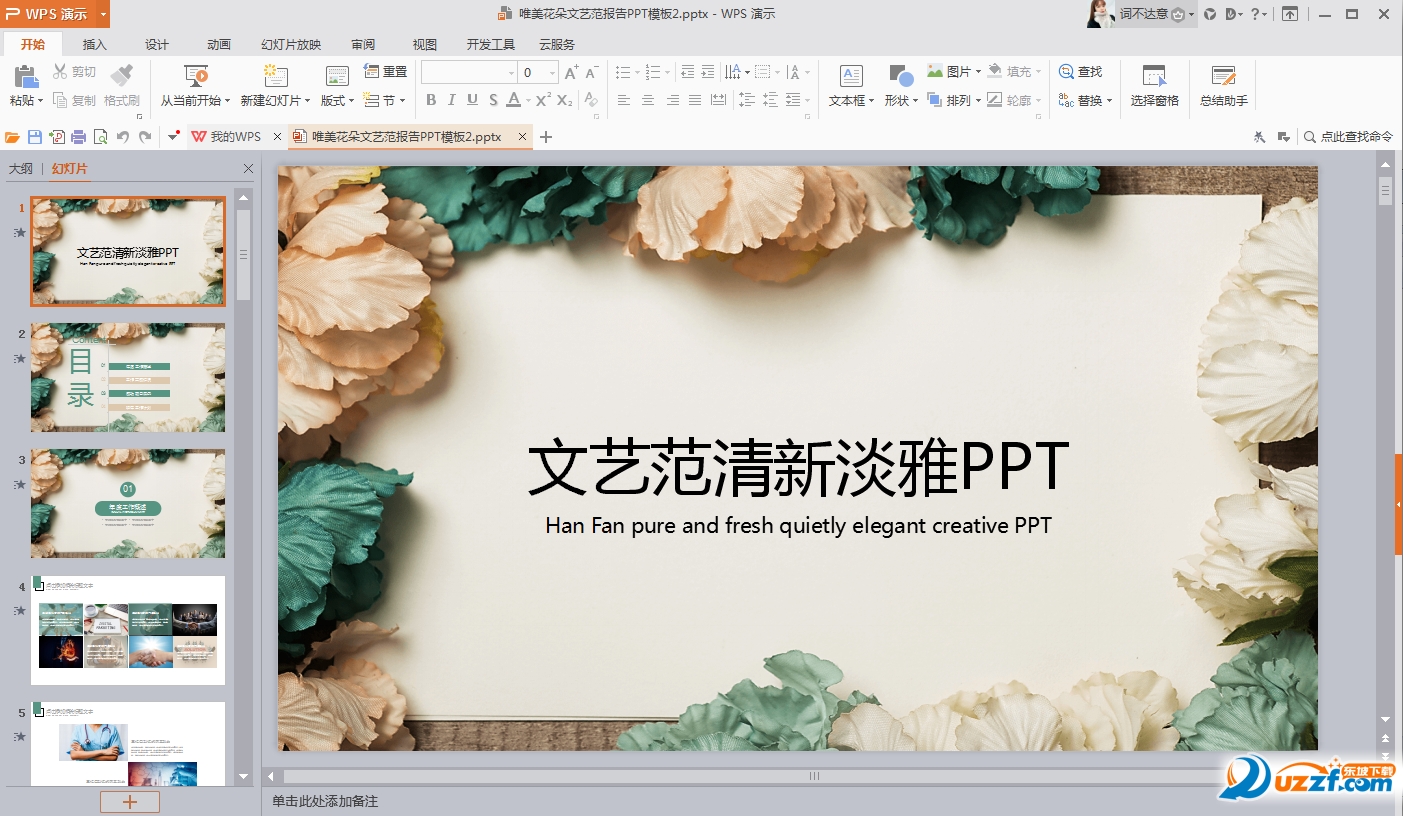Click the Print icon in quick toolbar
The image size is (1403, 816).
[78, 137]
